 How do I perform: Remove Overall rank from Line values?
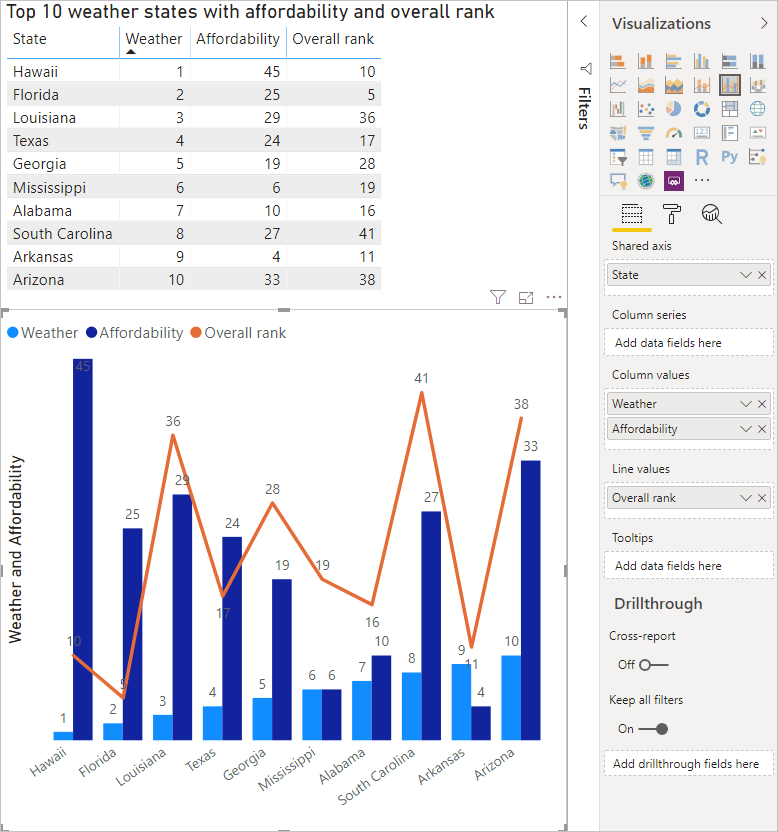click(762, 498)
